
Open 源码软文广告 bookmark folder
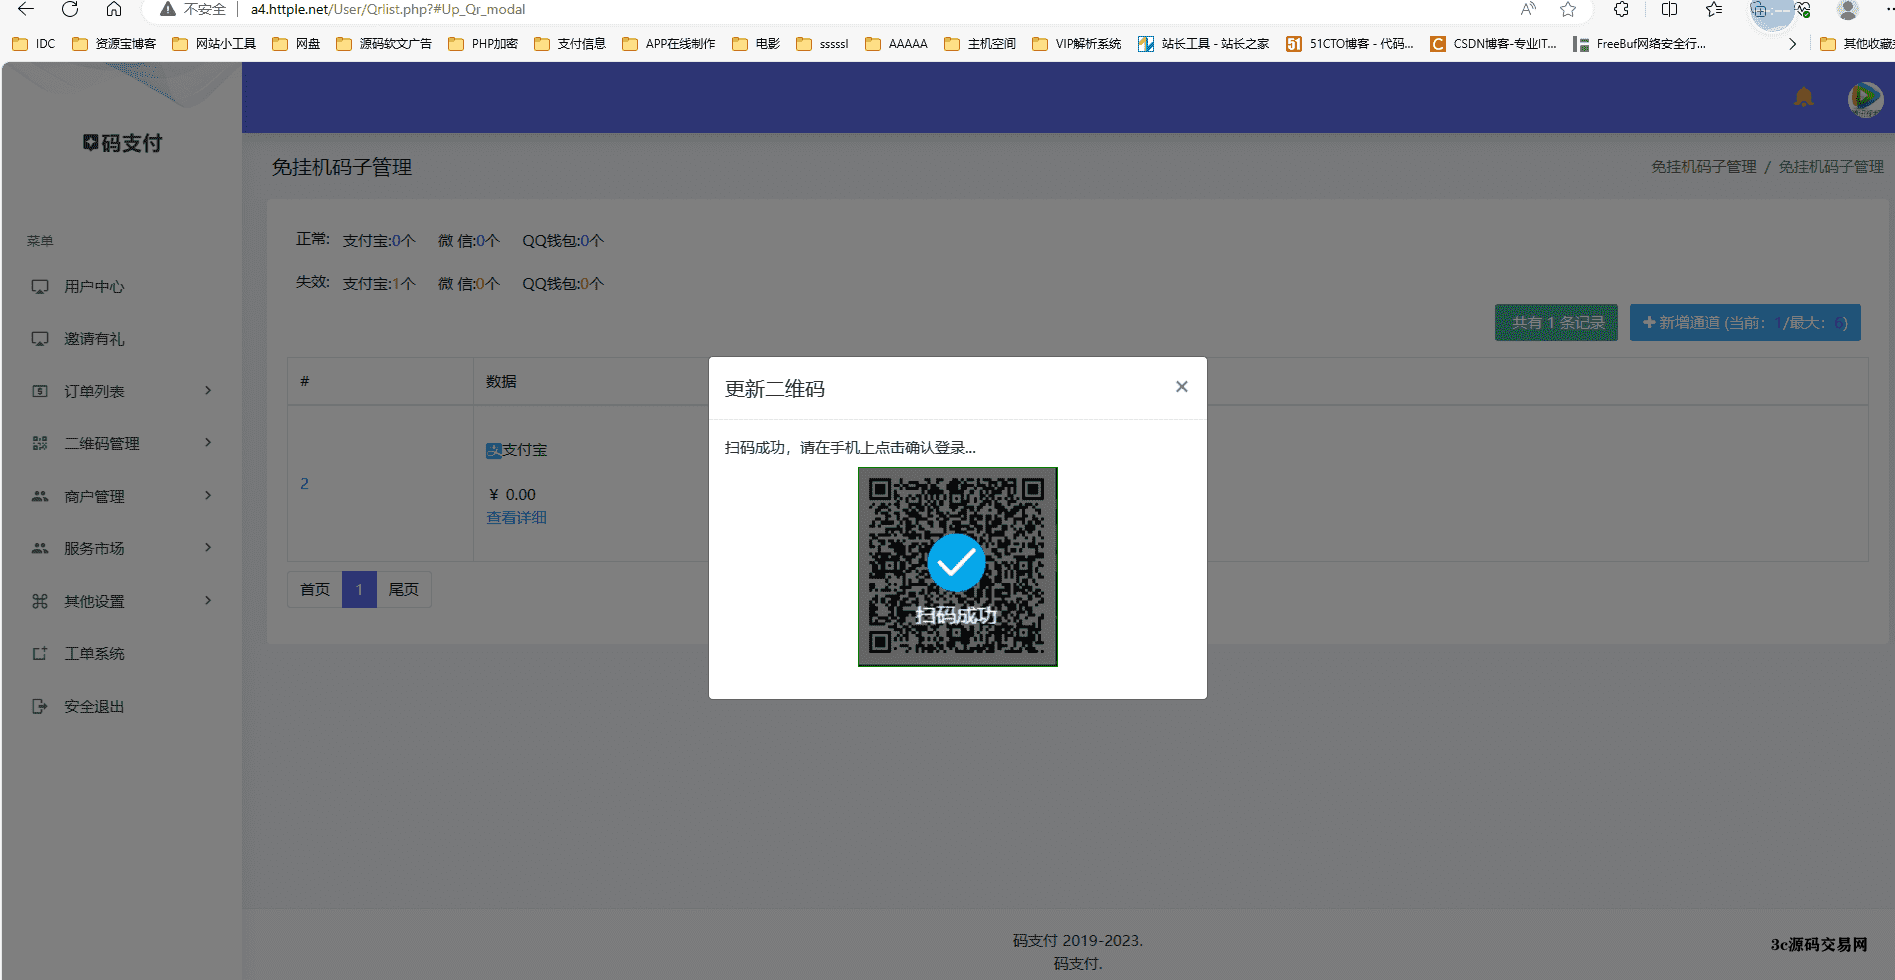pos(384,44)
